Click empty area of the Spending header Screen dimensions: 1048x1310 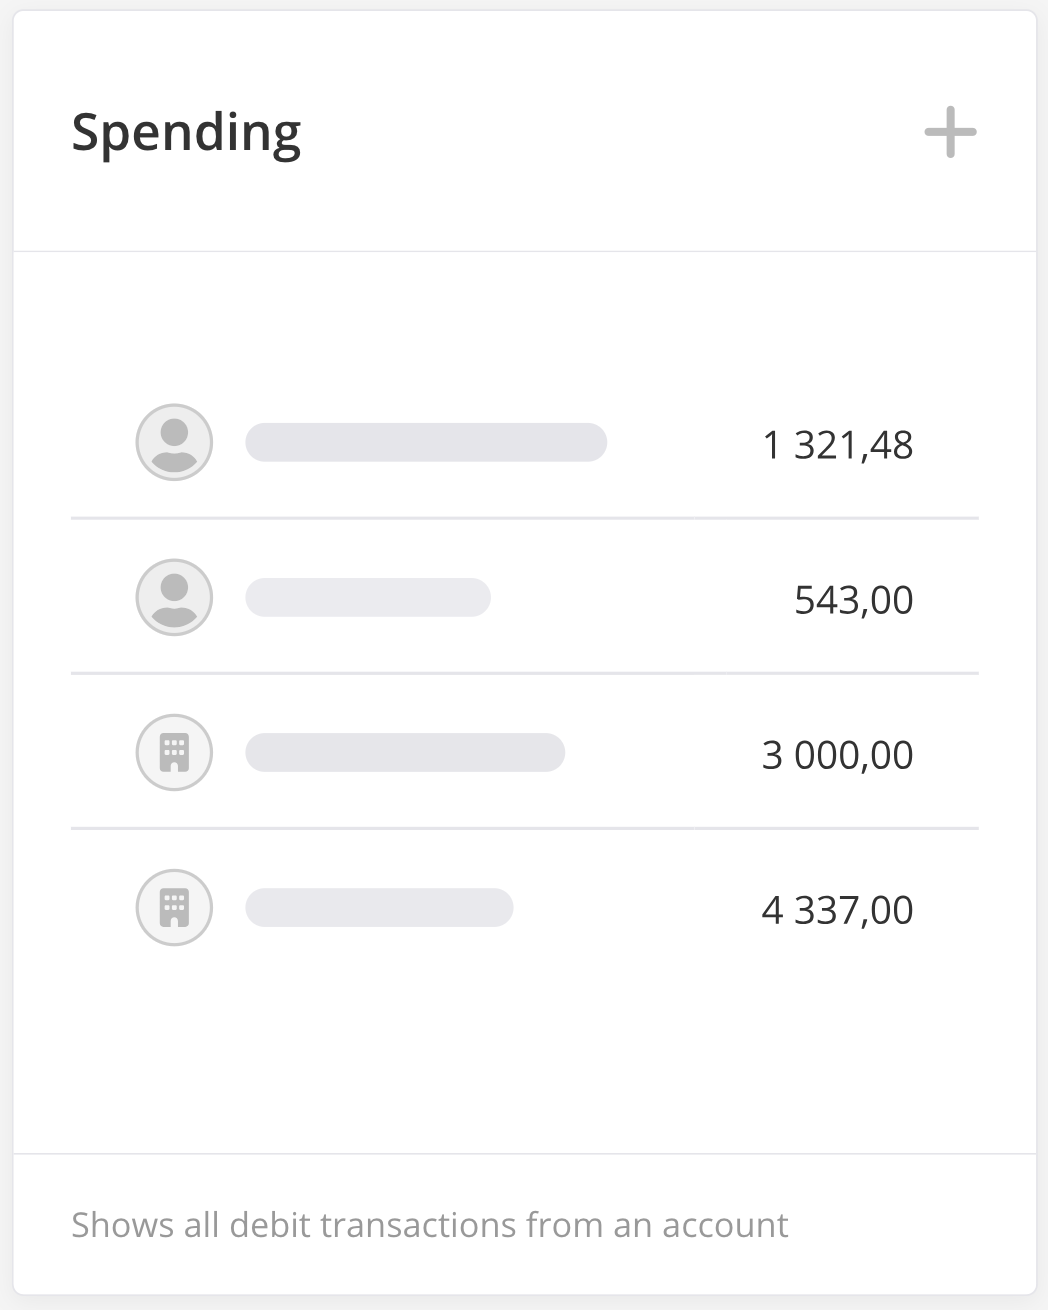(600, 132)
